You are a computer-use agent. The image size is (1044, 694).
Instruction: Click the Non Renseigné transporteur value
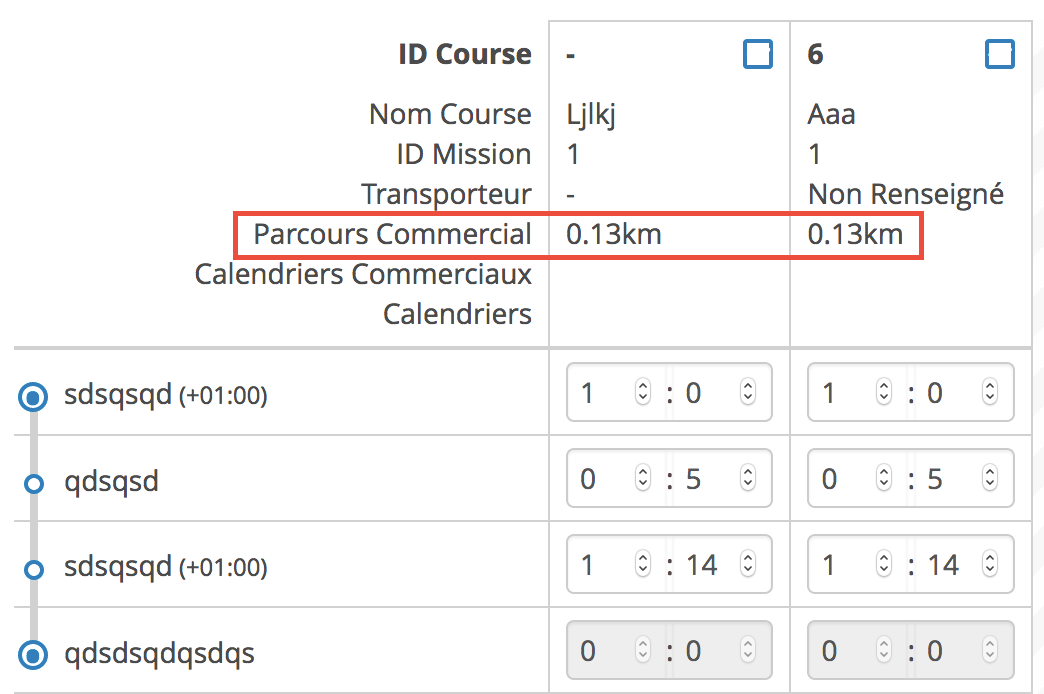point(905,194)
